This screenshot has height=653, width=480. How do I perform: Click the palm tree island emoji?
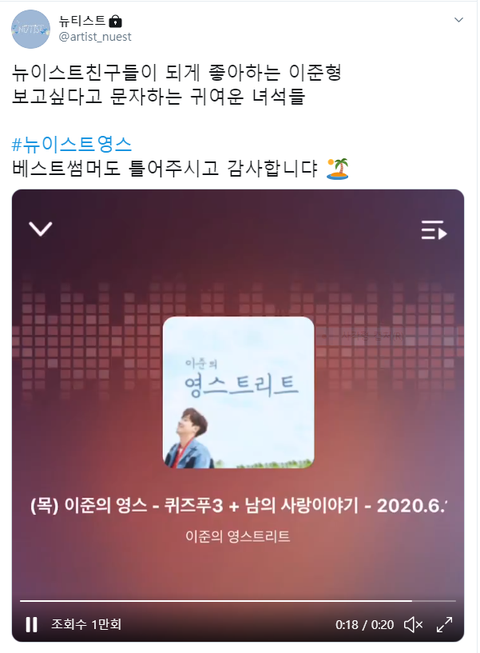[338, 169]
